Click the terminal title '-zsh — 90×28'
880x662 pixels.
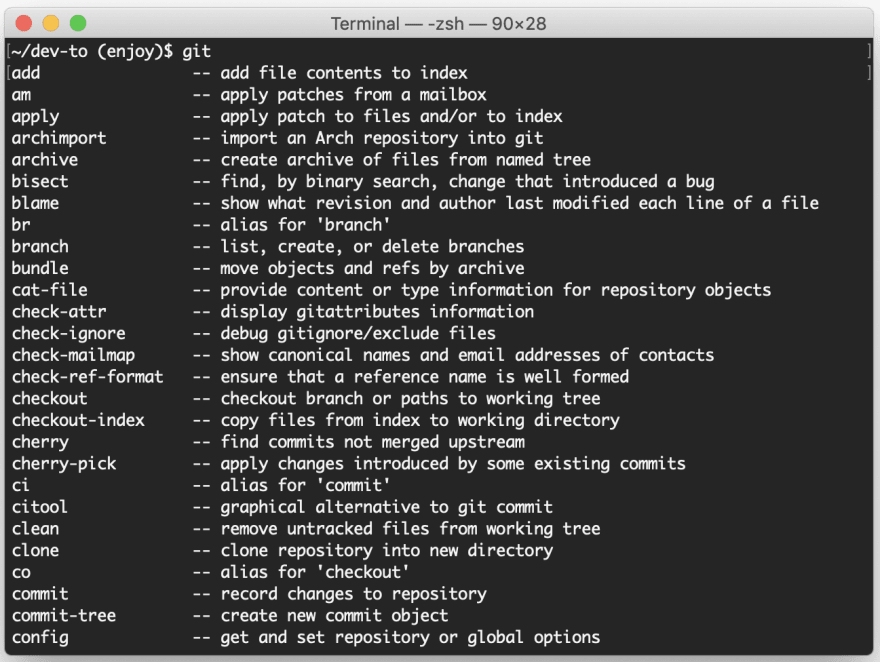point(487,24)
